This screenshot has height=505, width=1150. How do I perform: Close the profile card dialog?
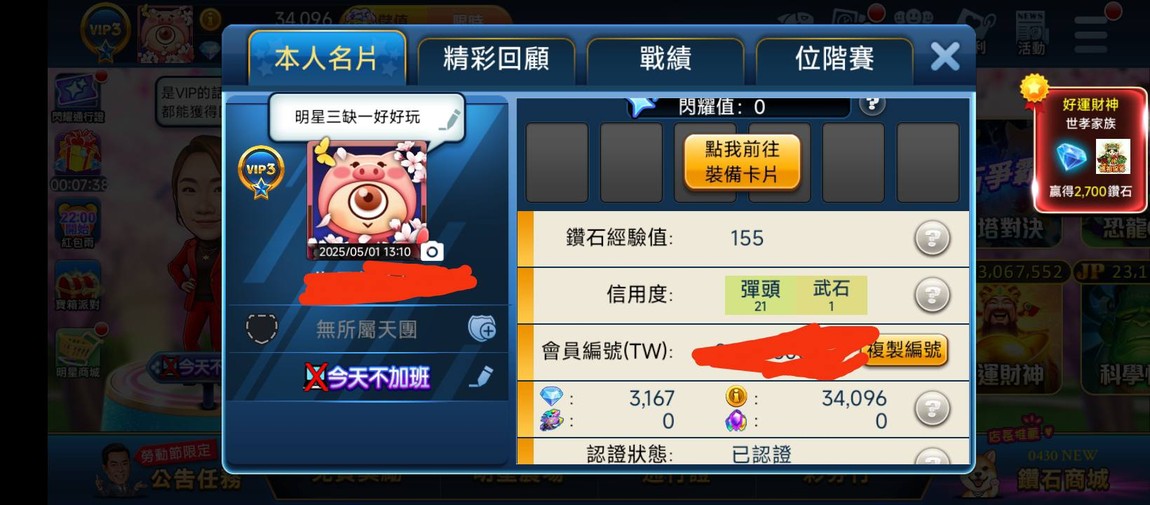(x=945, y=56)
